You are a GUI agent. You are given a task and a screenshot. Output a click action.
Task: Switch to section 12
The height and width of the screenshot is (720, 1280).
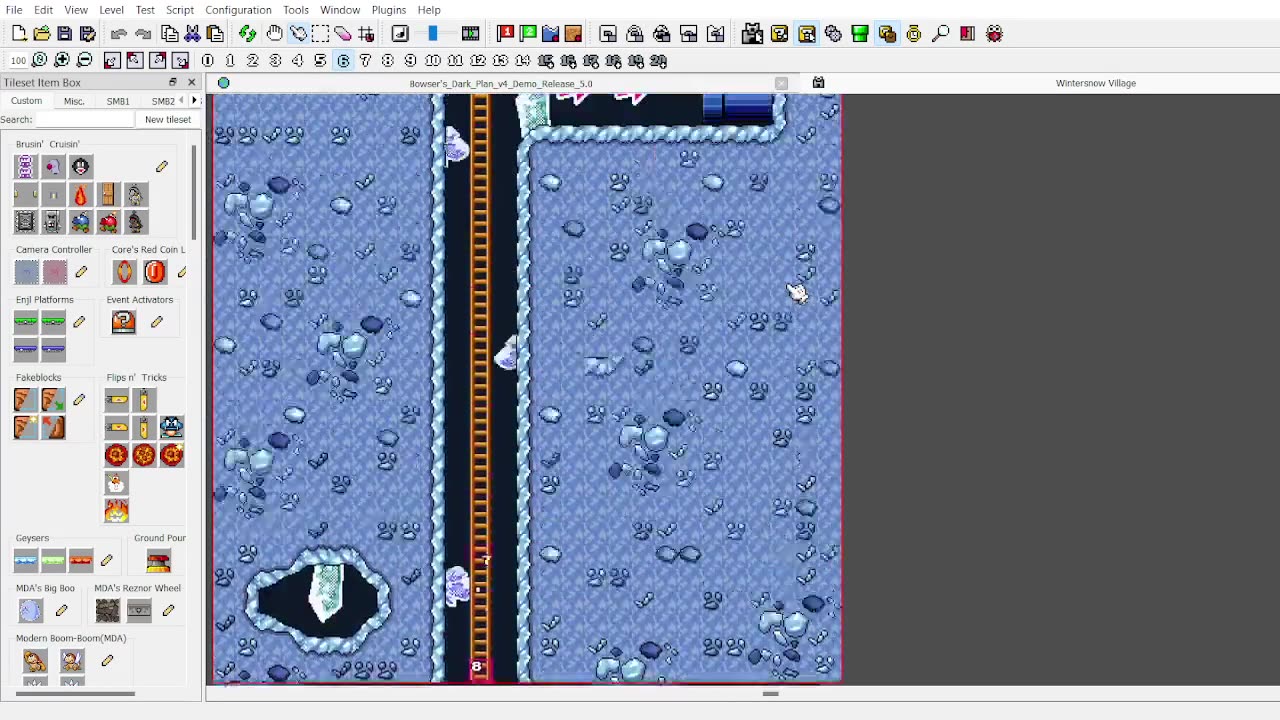point(478,61)
